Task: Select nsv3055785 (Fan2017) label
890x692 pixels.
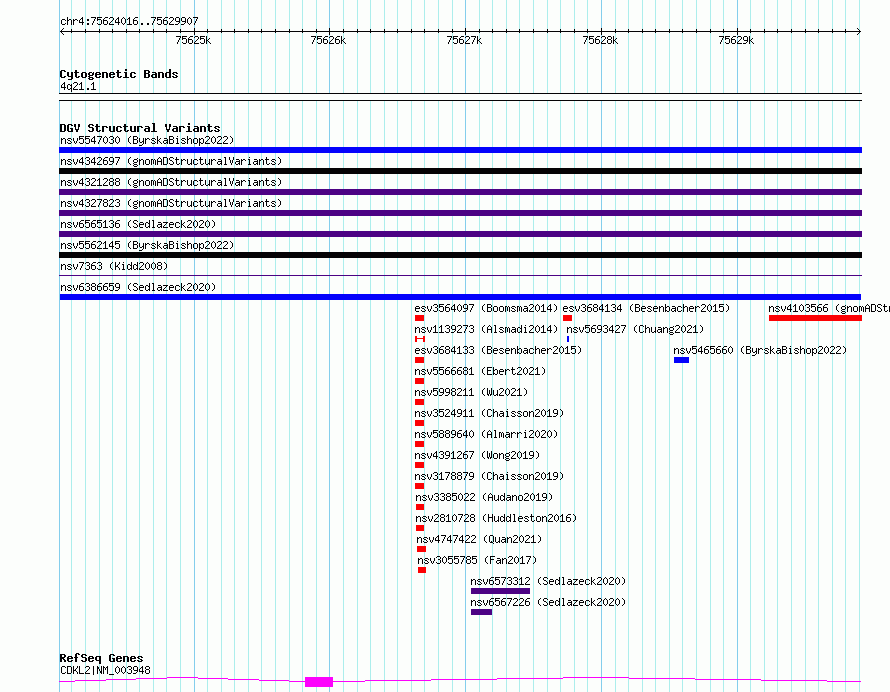Action: click(477, 560)
